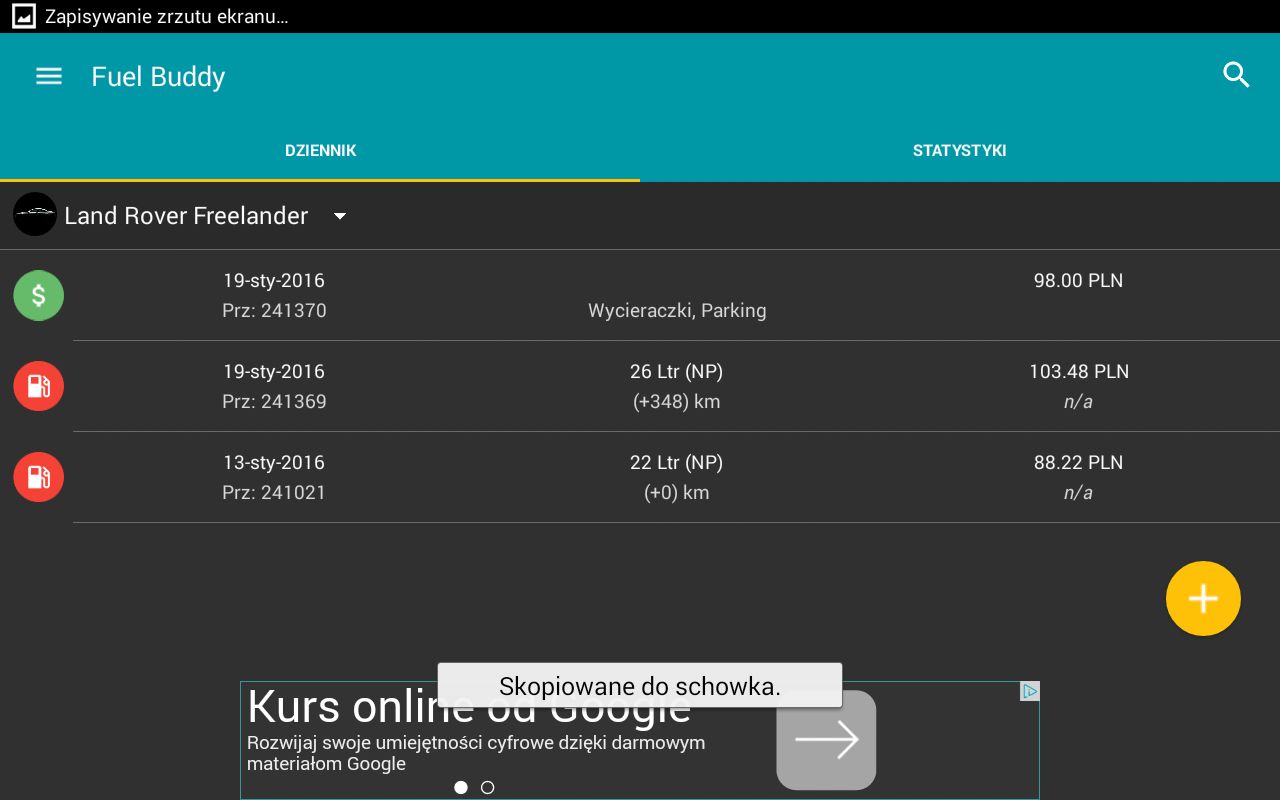The image size is (1280, 800).
Task: Open the AdChoices info icon on ad
Action: (x=1029, y=691)
